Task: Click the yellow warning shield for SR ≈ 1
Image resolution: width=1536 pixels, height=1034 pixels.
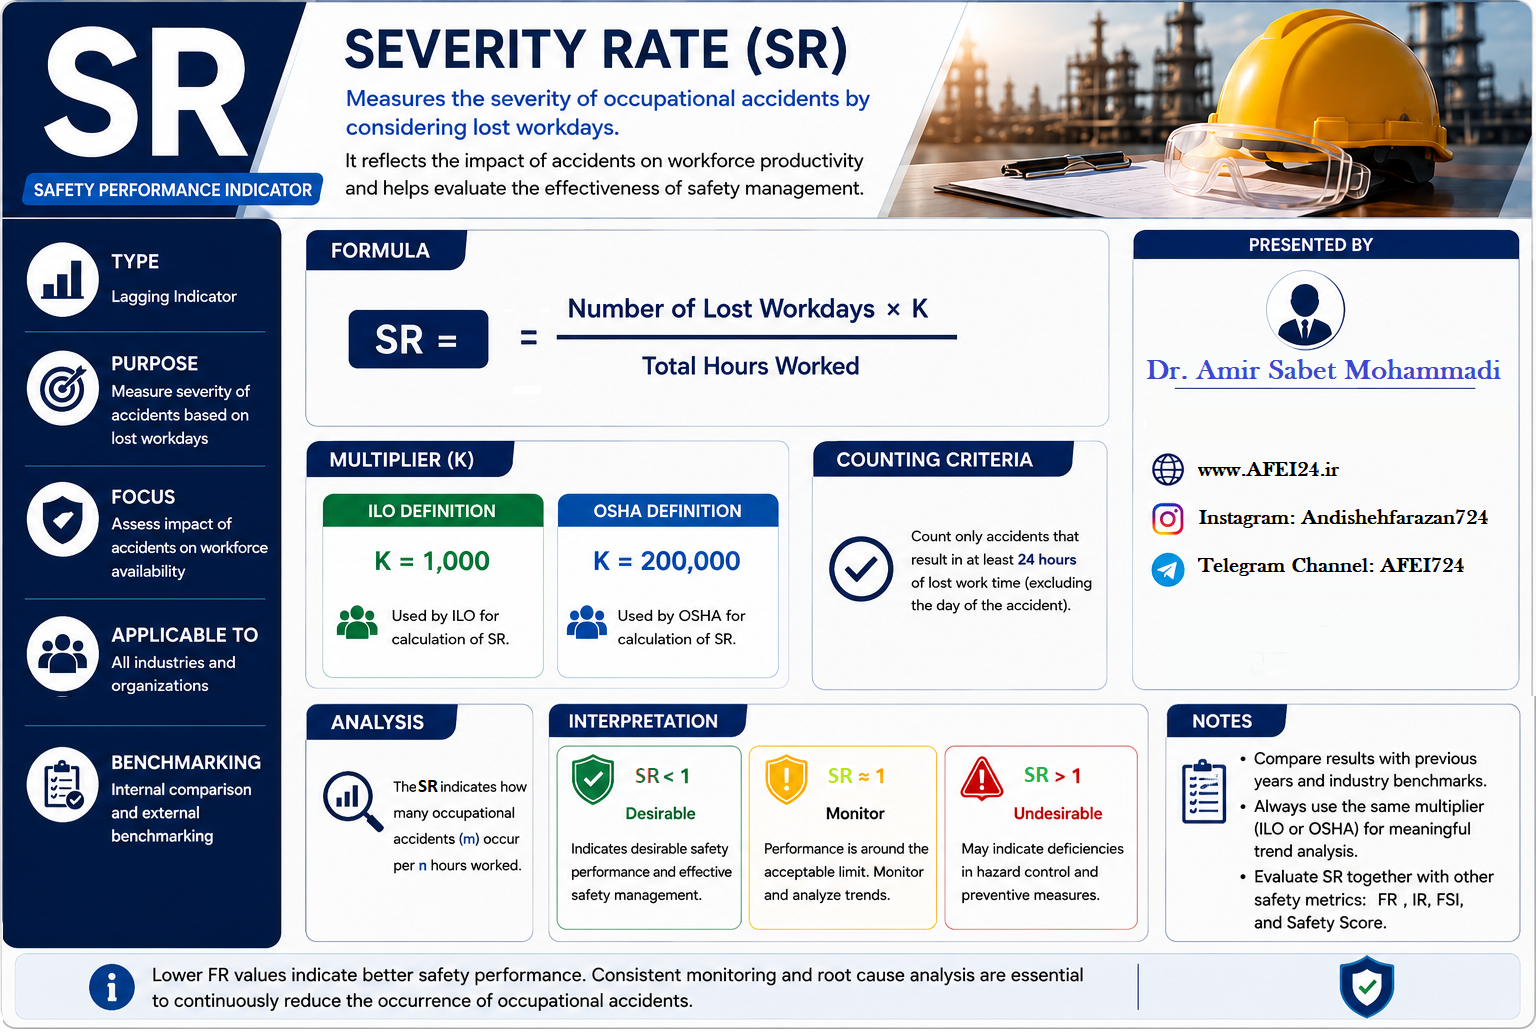Action: point(786,780)
